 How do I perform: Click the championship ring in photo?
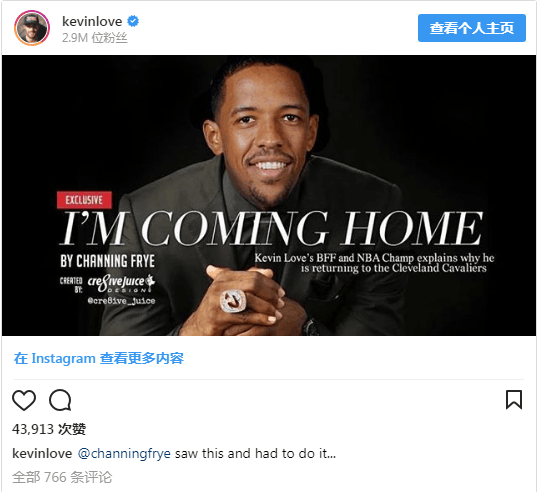click(x=233, y=301)
